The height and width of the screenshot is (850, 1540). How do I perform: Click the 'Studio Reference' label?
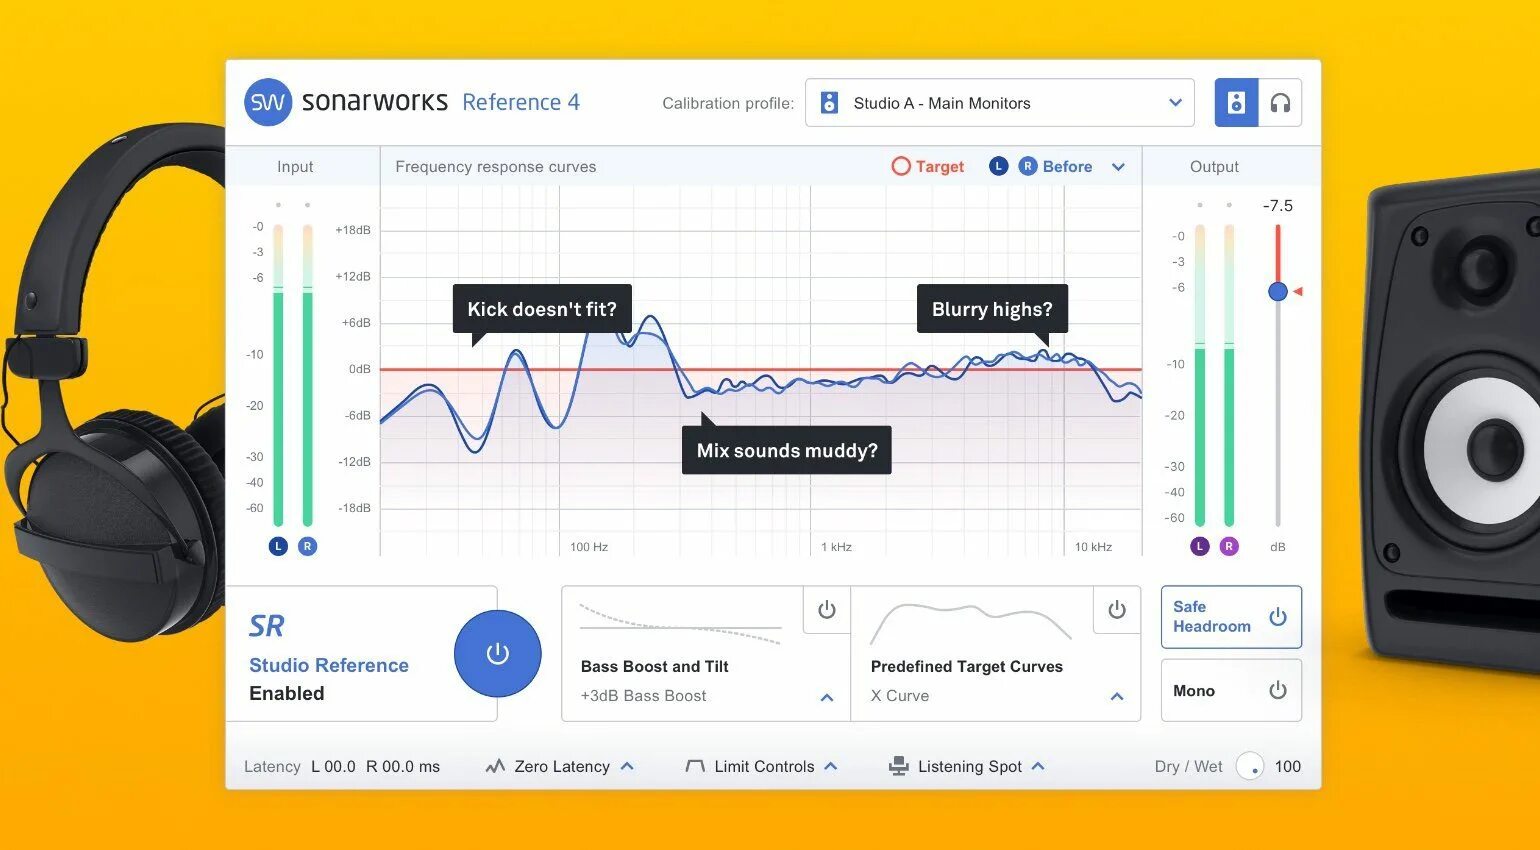coord(329,665)
